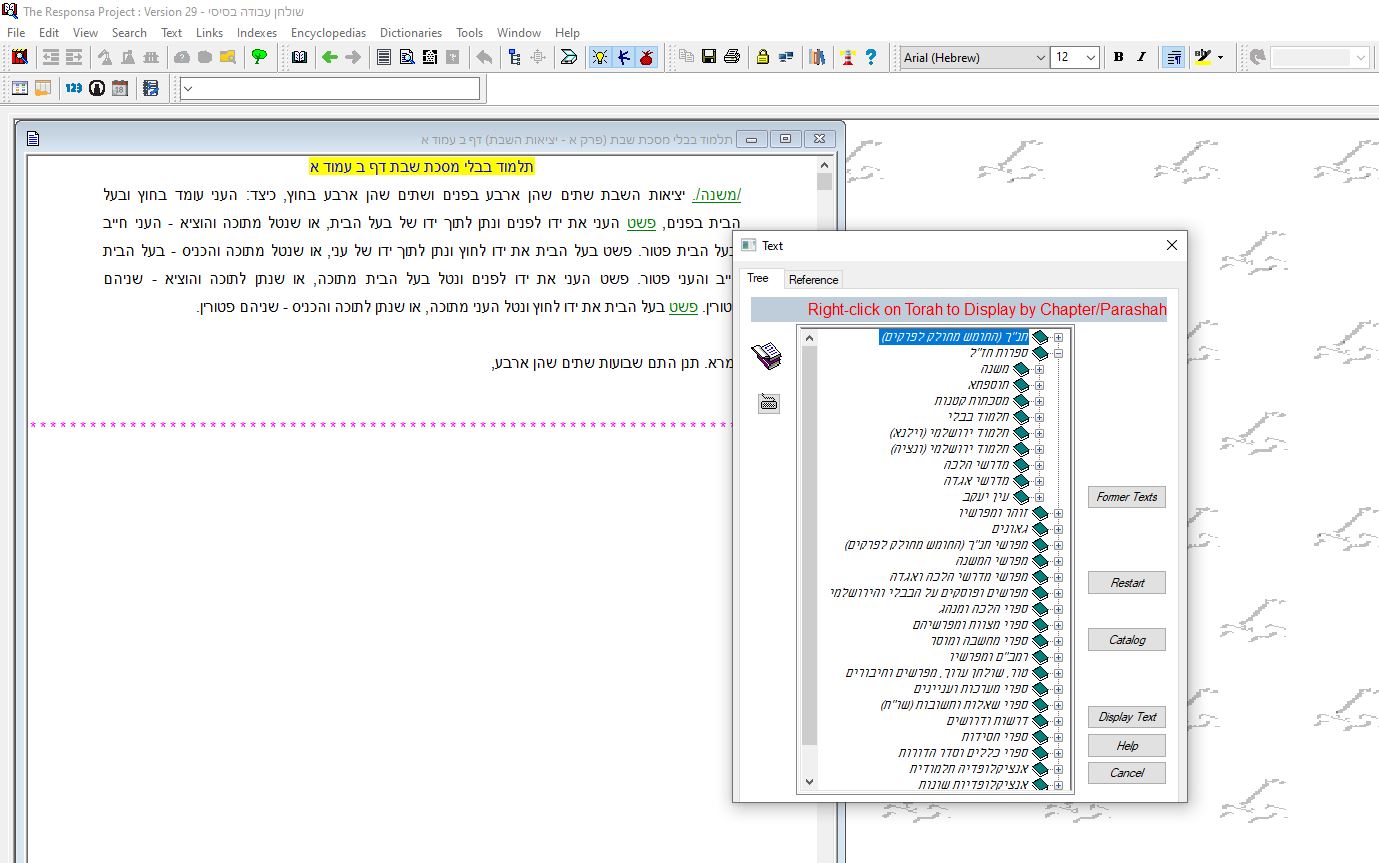
Task: Select תנ"ך tree item at top
Action: pos(954,337)
